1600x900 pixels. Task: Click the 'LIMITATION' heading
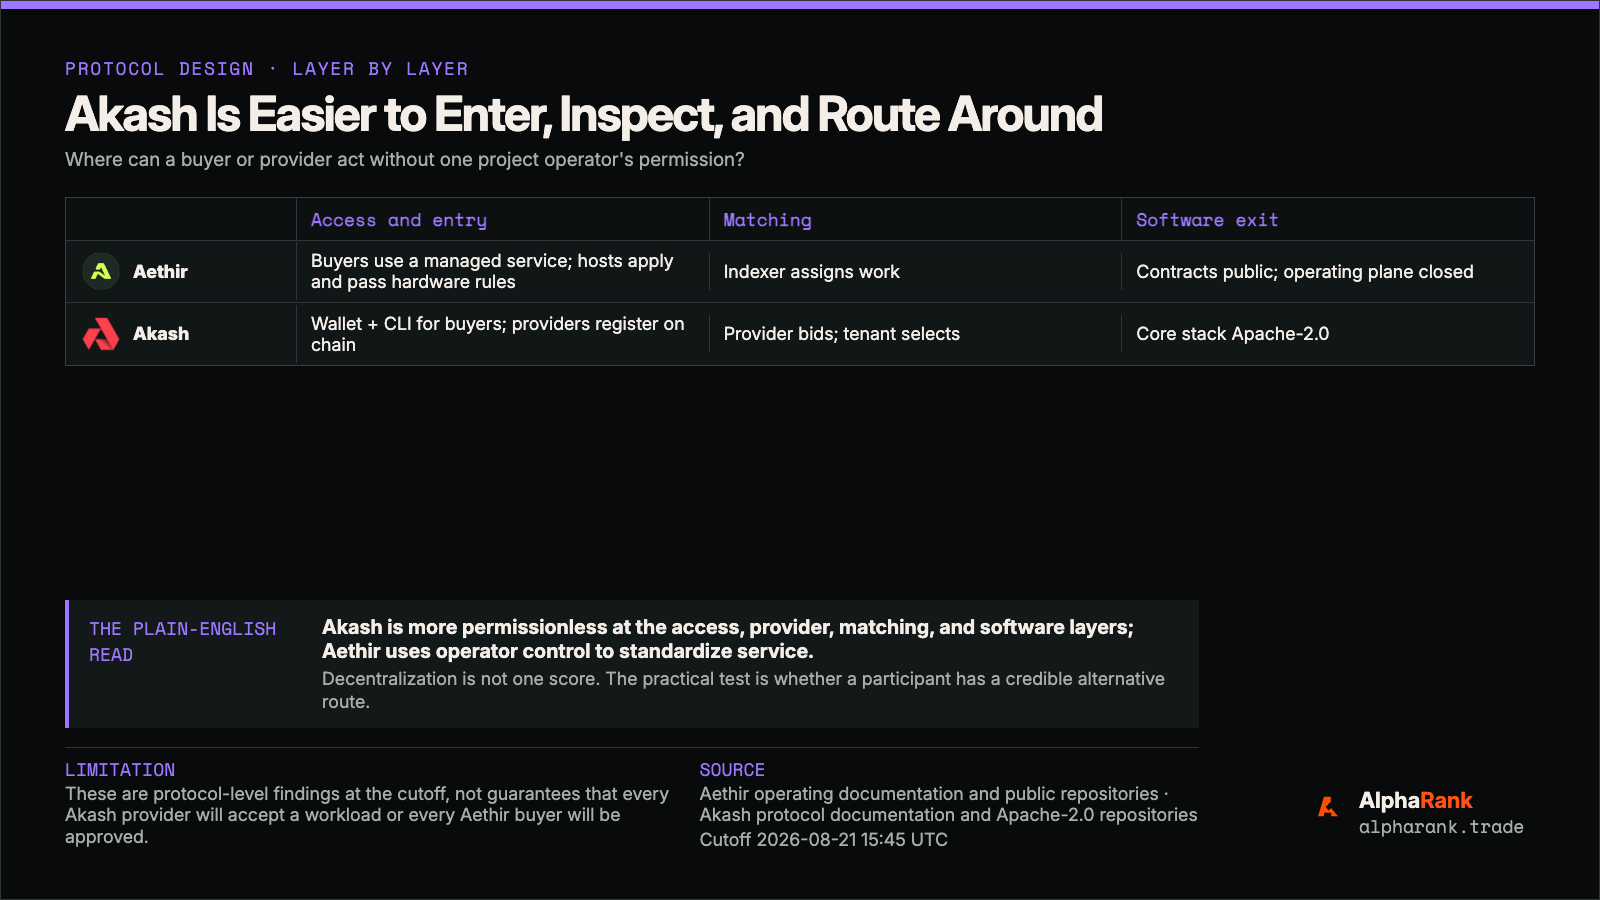click(120, 770)
